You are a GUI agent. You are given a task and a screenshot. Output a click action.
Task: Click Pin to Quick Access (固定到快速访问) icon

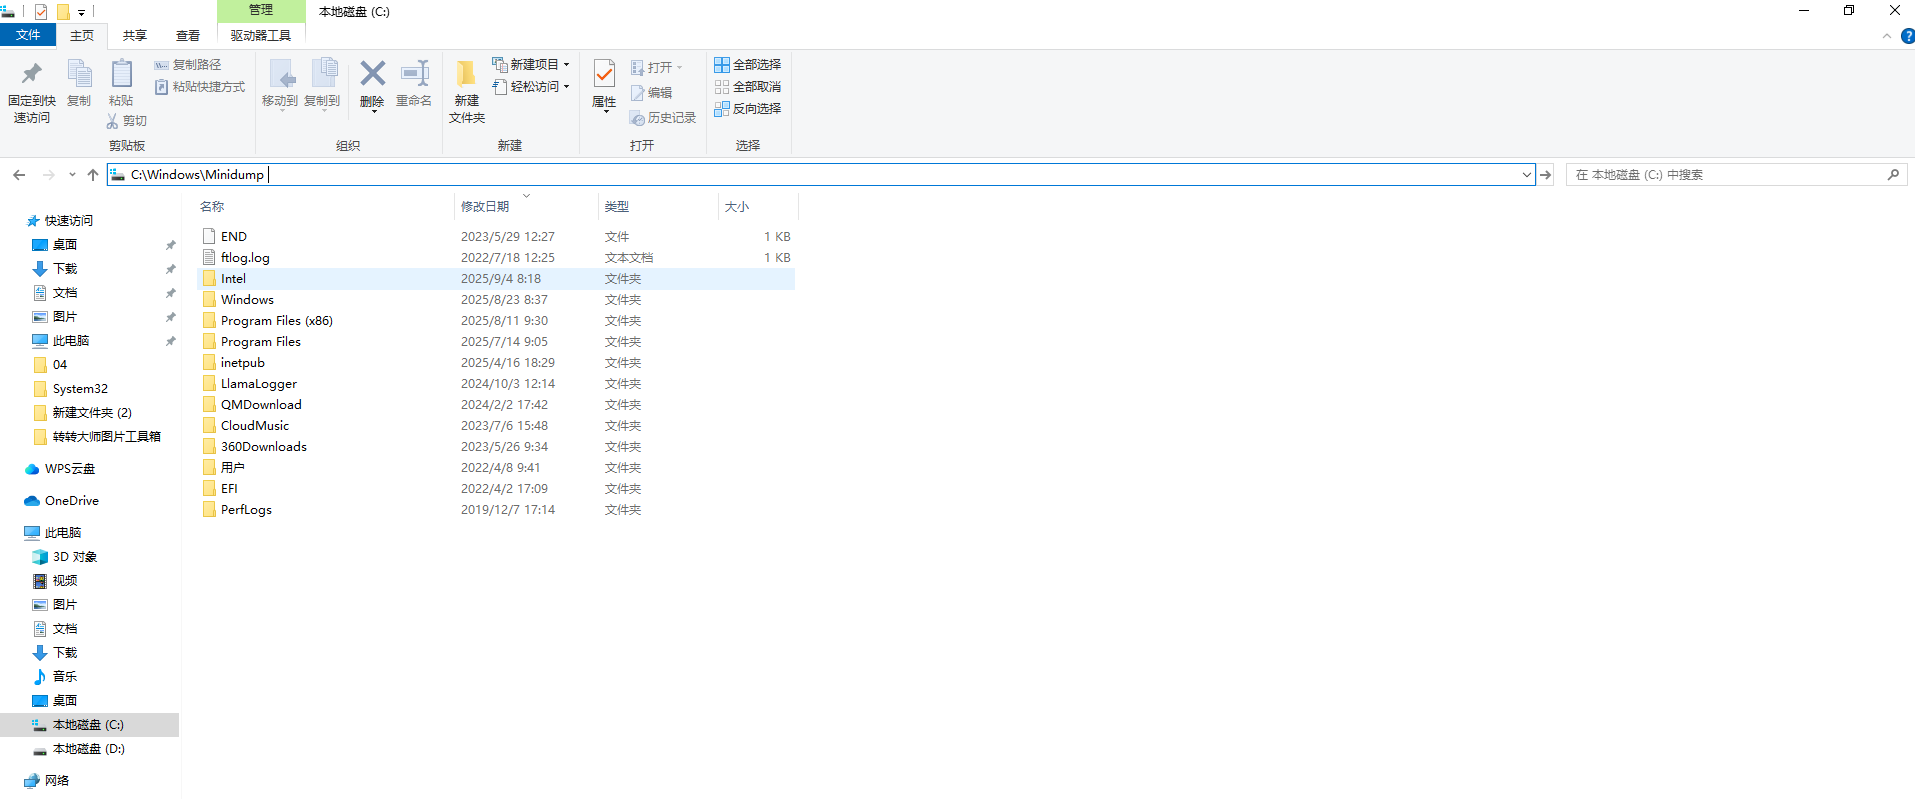32,76
